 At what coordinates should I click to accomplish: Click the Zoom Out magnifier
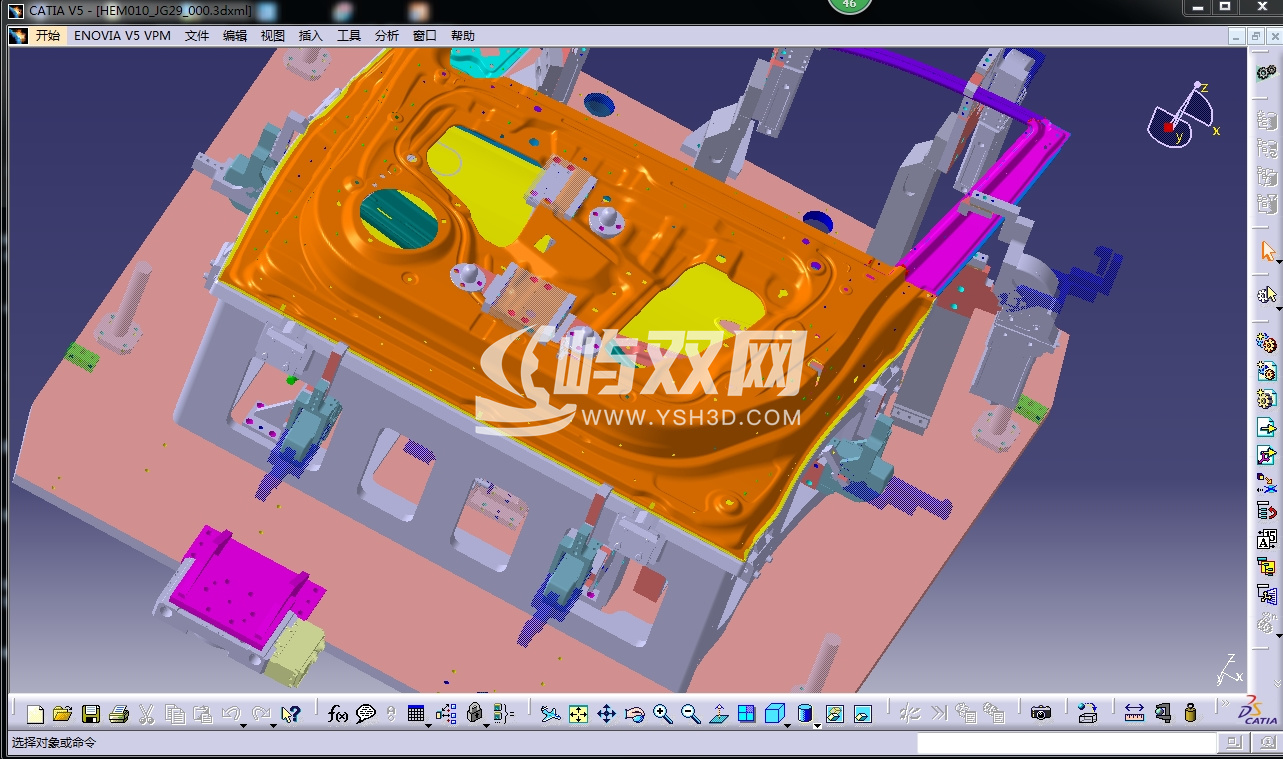(690, 713)
